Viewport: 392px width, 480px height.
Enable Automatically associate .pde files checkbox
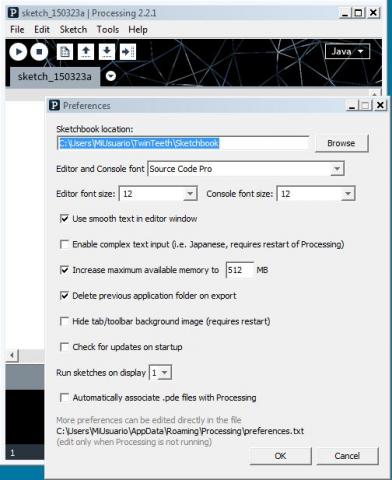[64, 398]
